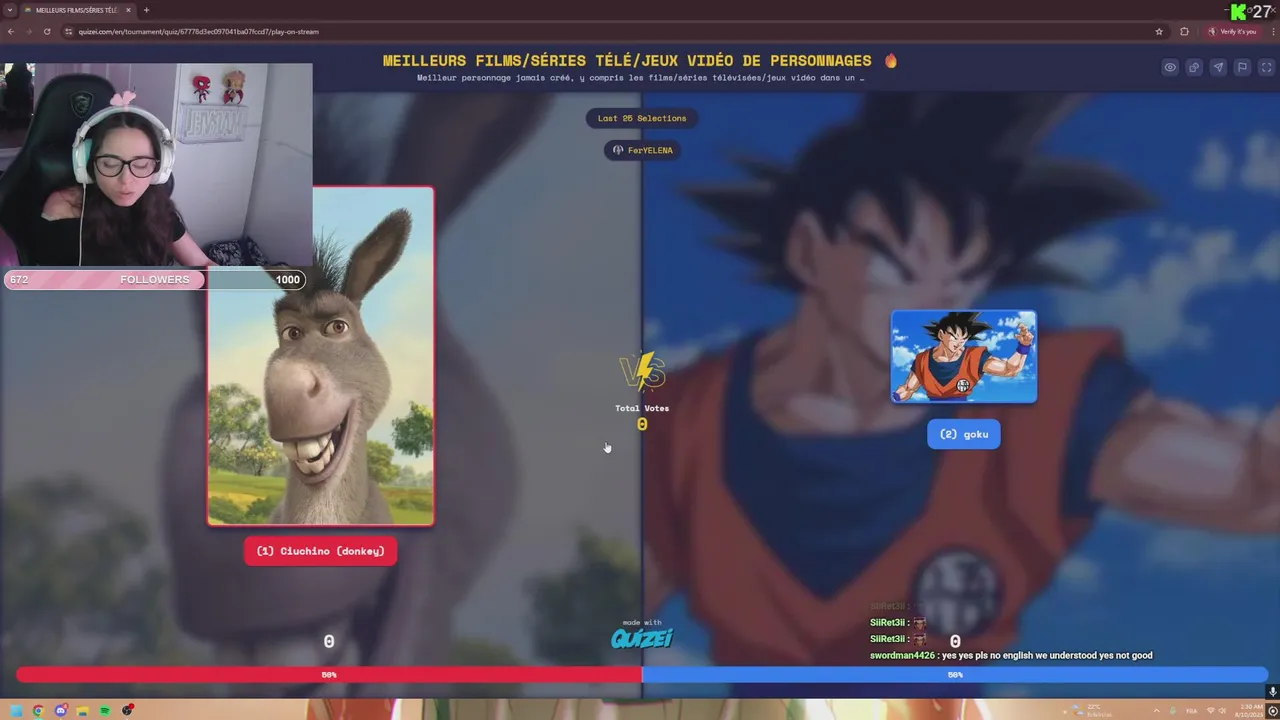Open the Windows Start button
This screenshot has width=1280, height=720.
[16, 711]
